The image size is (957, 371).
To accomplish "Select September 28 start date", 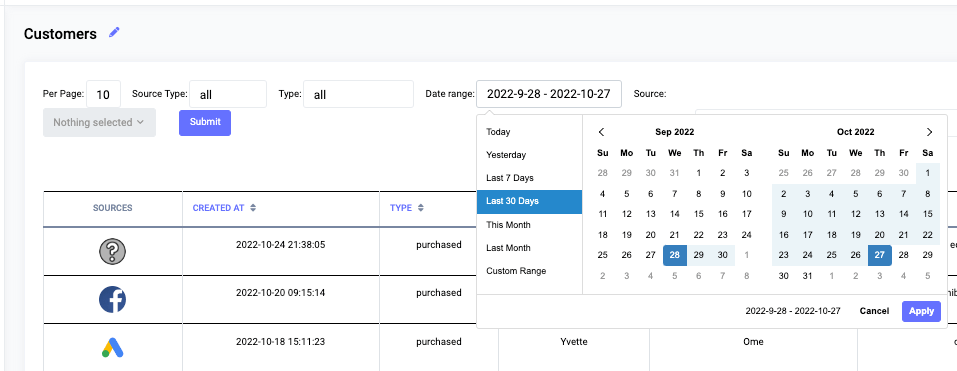I will click(674, 255).
